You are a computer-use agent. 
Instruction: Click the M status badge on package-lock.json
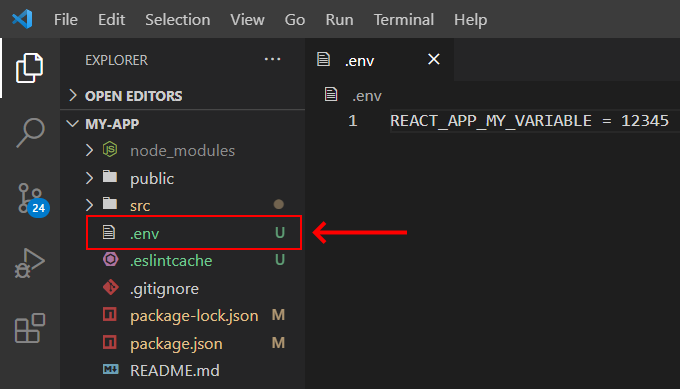pyautogui.click(x=278, y=315)
